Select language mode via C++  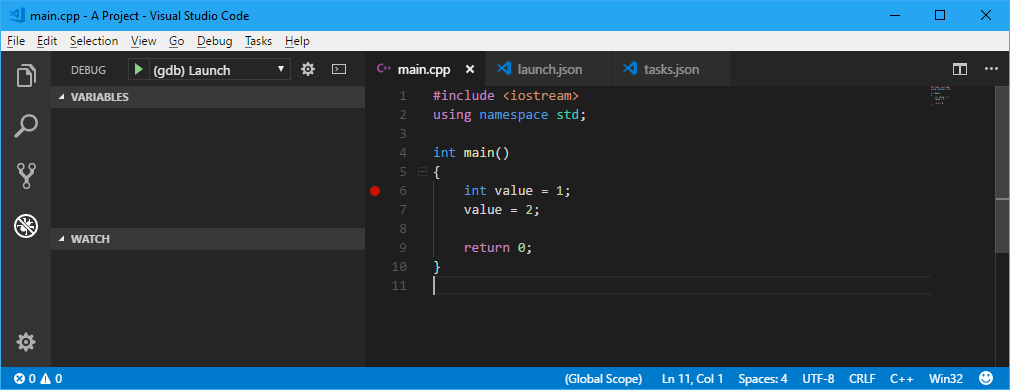tap(902, 379)
